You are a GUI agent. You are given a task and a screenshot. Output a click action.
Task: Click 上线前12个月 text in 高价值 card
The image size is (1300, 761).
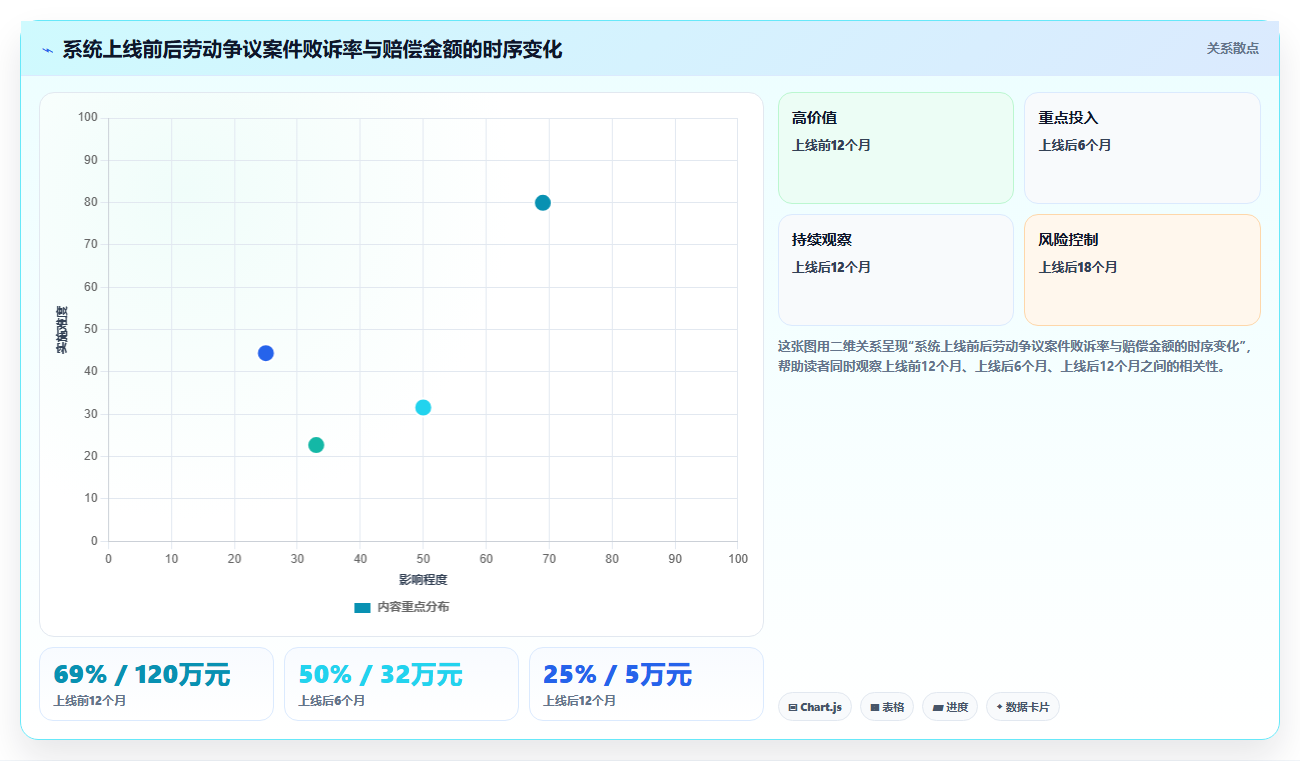click(x=831, y=145)
